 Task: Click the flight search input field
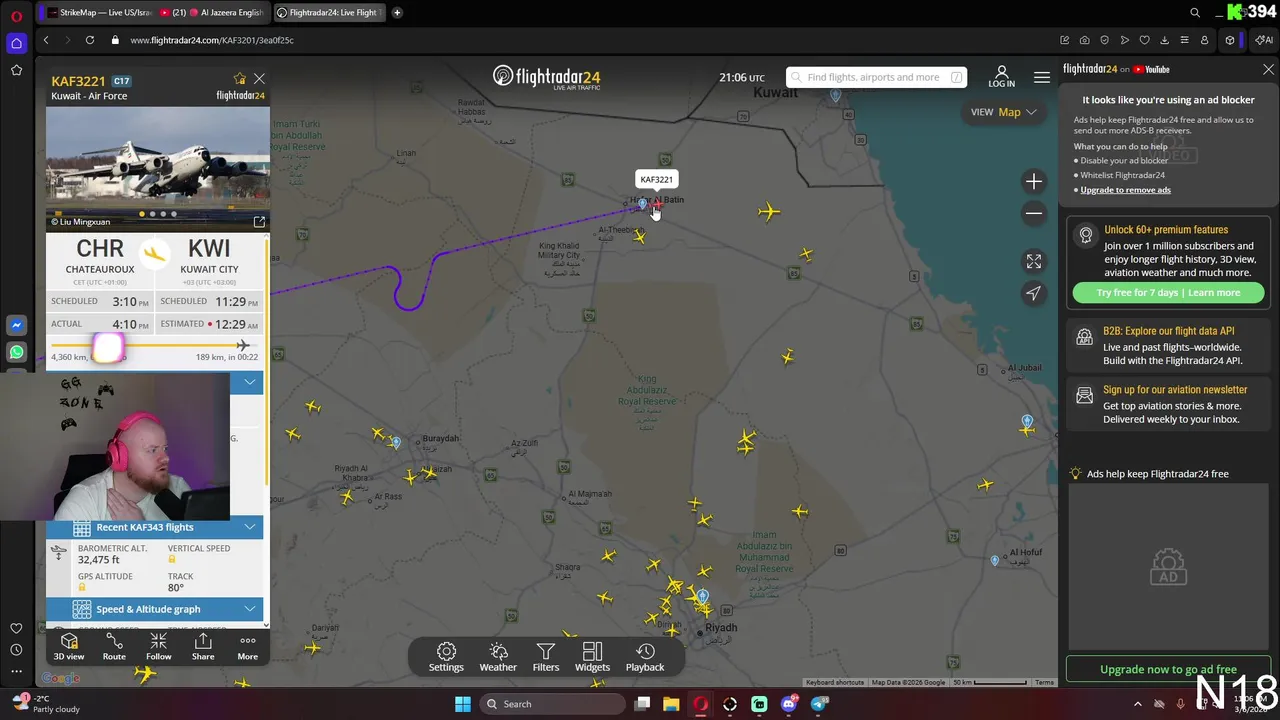(x=876, y=77)
